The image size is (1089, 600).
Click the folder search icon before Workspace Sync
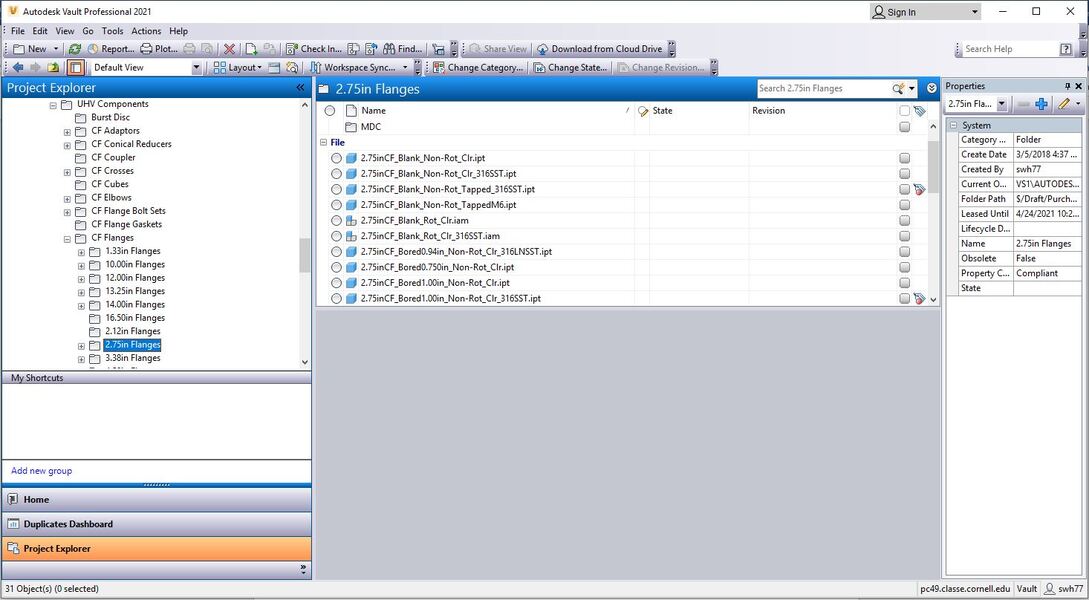(x=292, y=67)
